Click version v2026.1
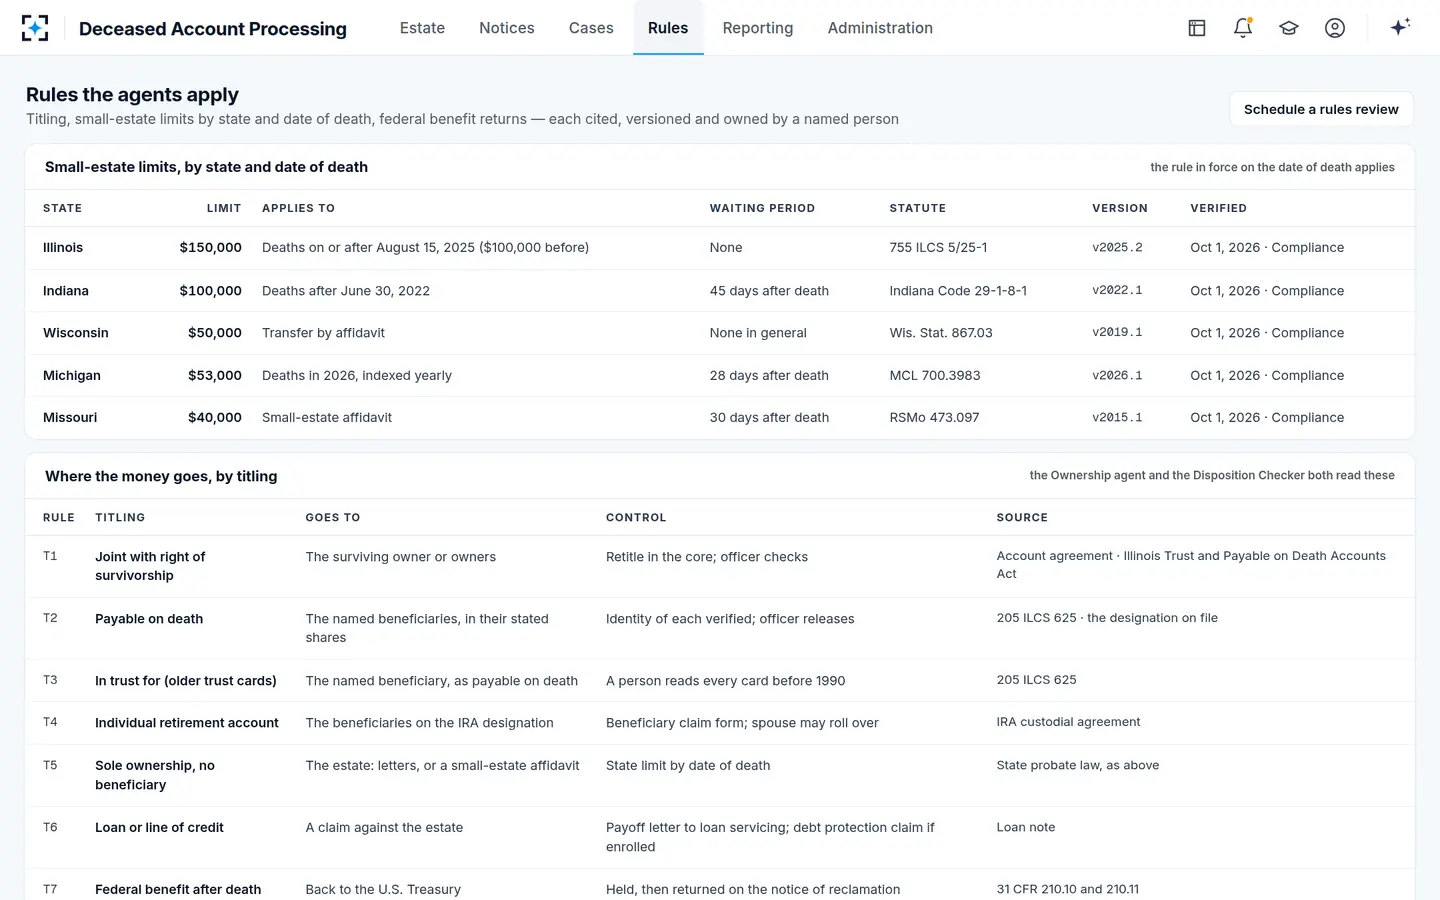 click(x=1117, y=376)
